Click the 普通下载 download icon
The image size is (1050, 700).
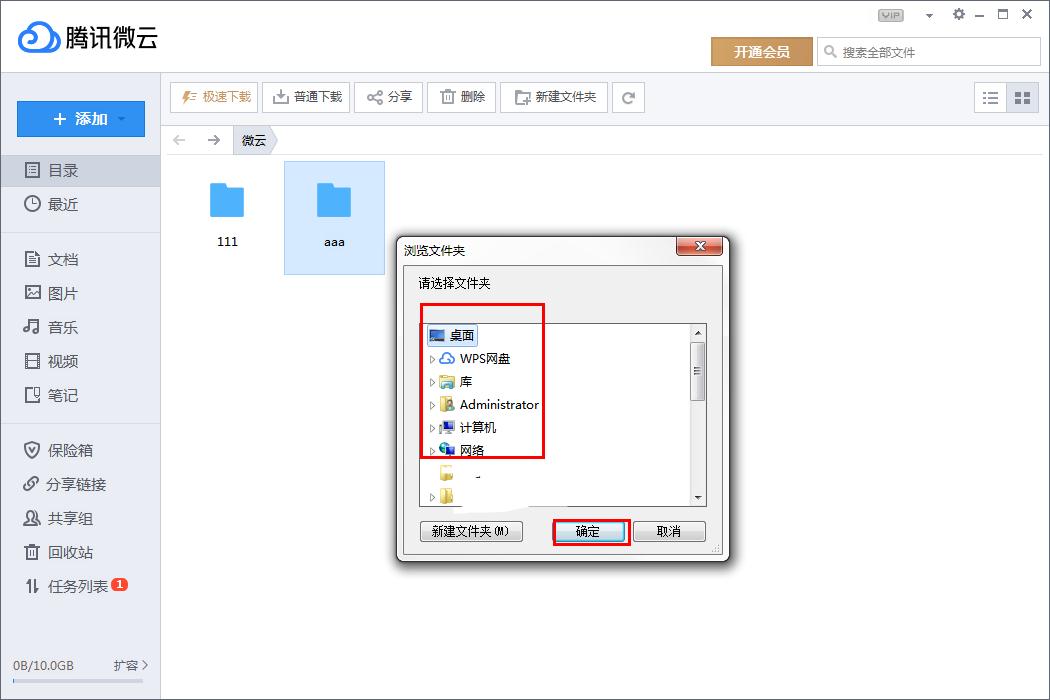click(x=283, y=96)
